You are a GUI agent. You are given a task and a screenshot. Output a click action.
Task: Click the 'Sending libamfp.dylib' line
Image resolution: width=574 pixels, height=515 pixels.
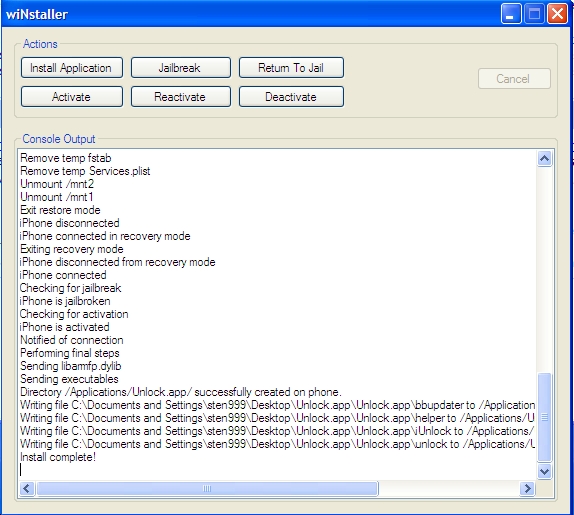[71, 366]
